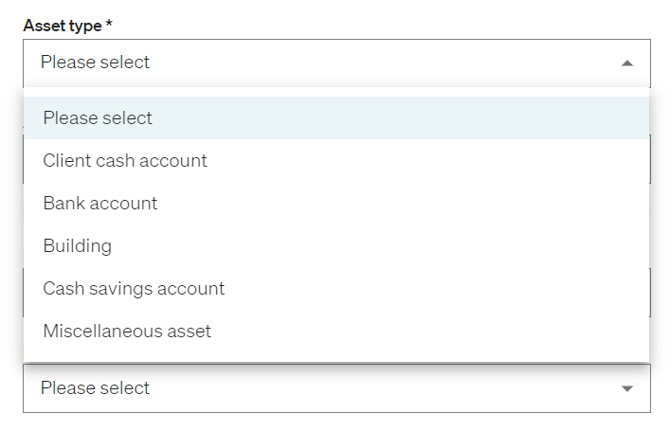Click the down arrow of the lower dropdown
Image resolution: width=670 pixels, height=431 pixels.
coord(627,388)
